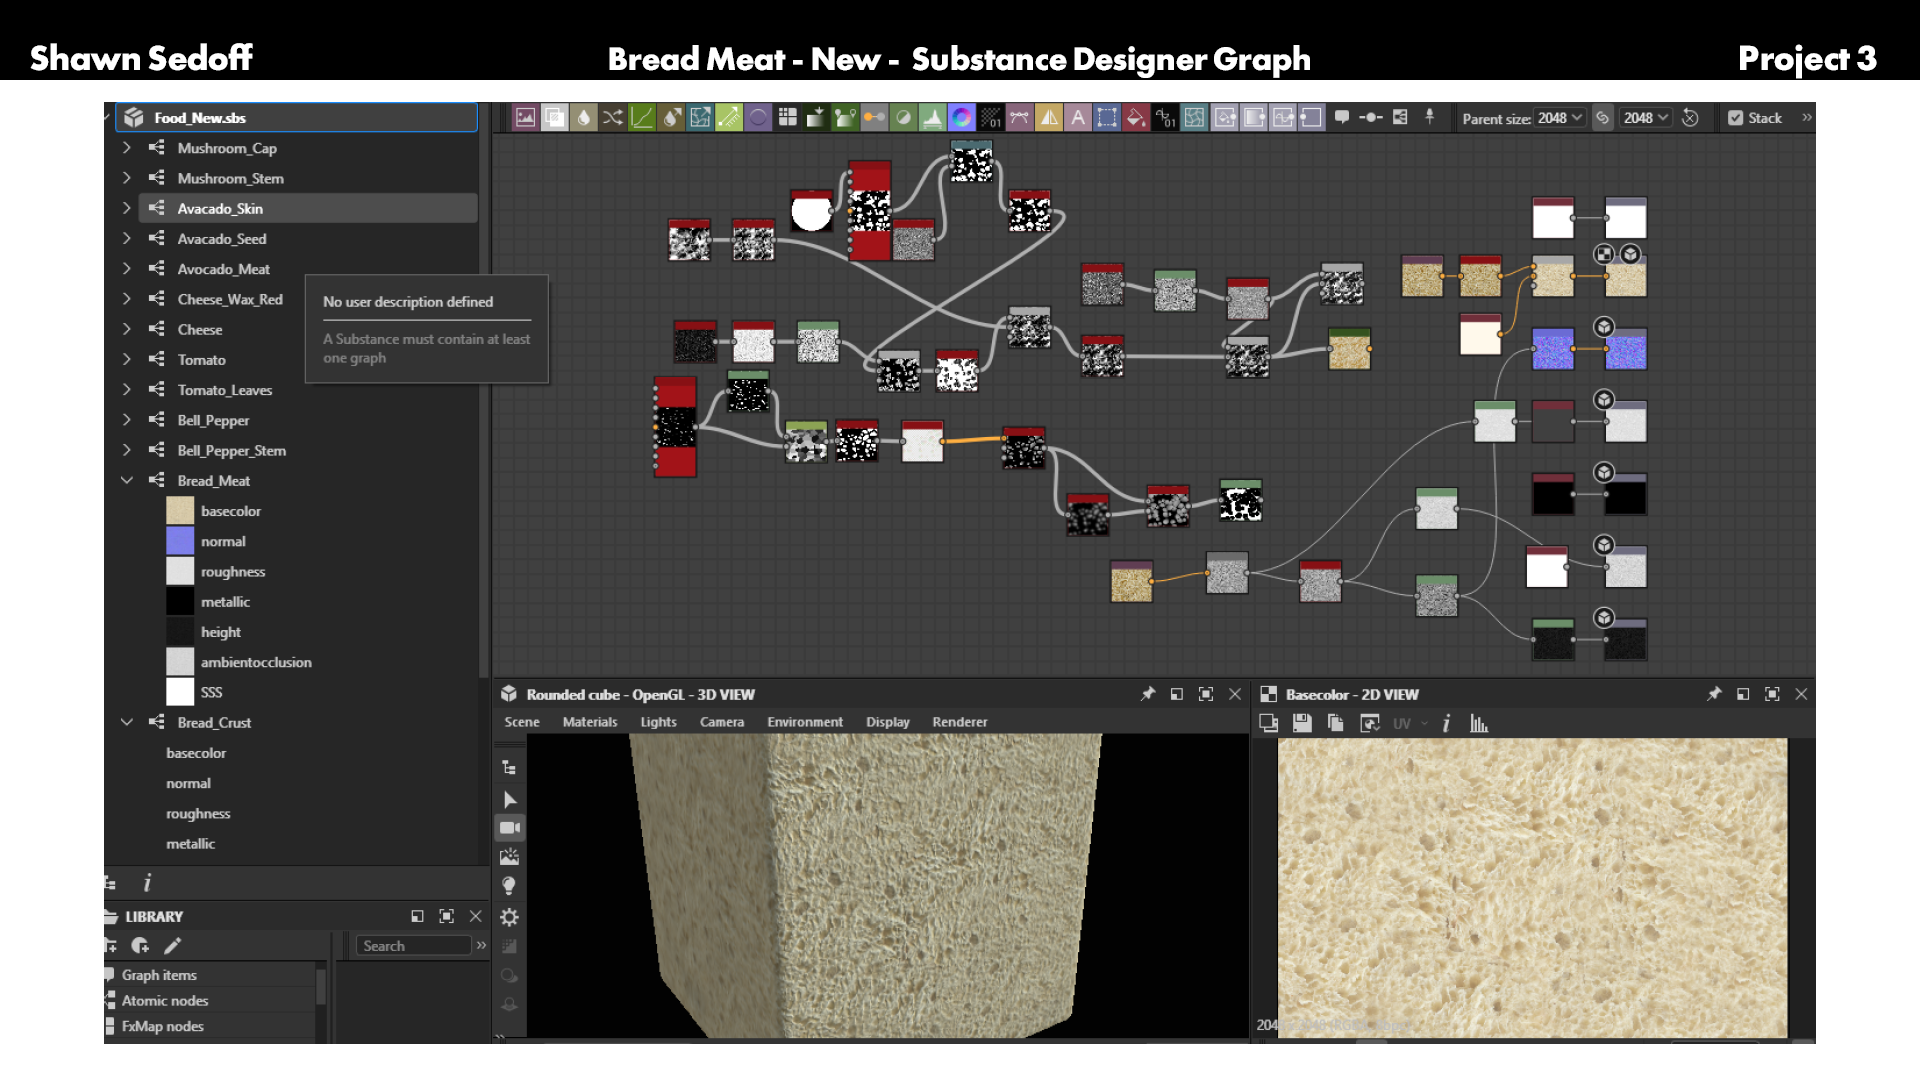Select Bread_Meat normal output swatch
This screenshot has height=1080, width=1920.
(180, 541)
